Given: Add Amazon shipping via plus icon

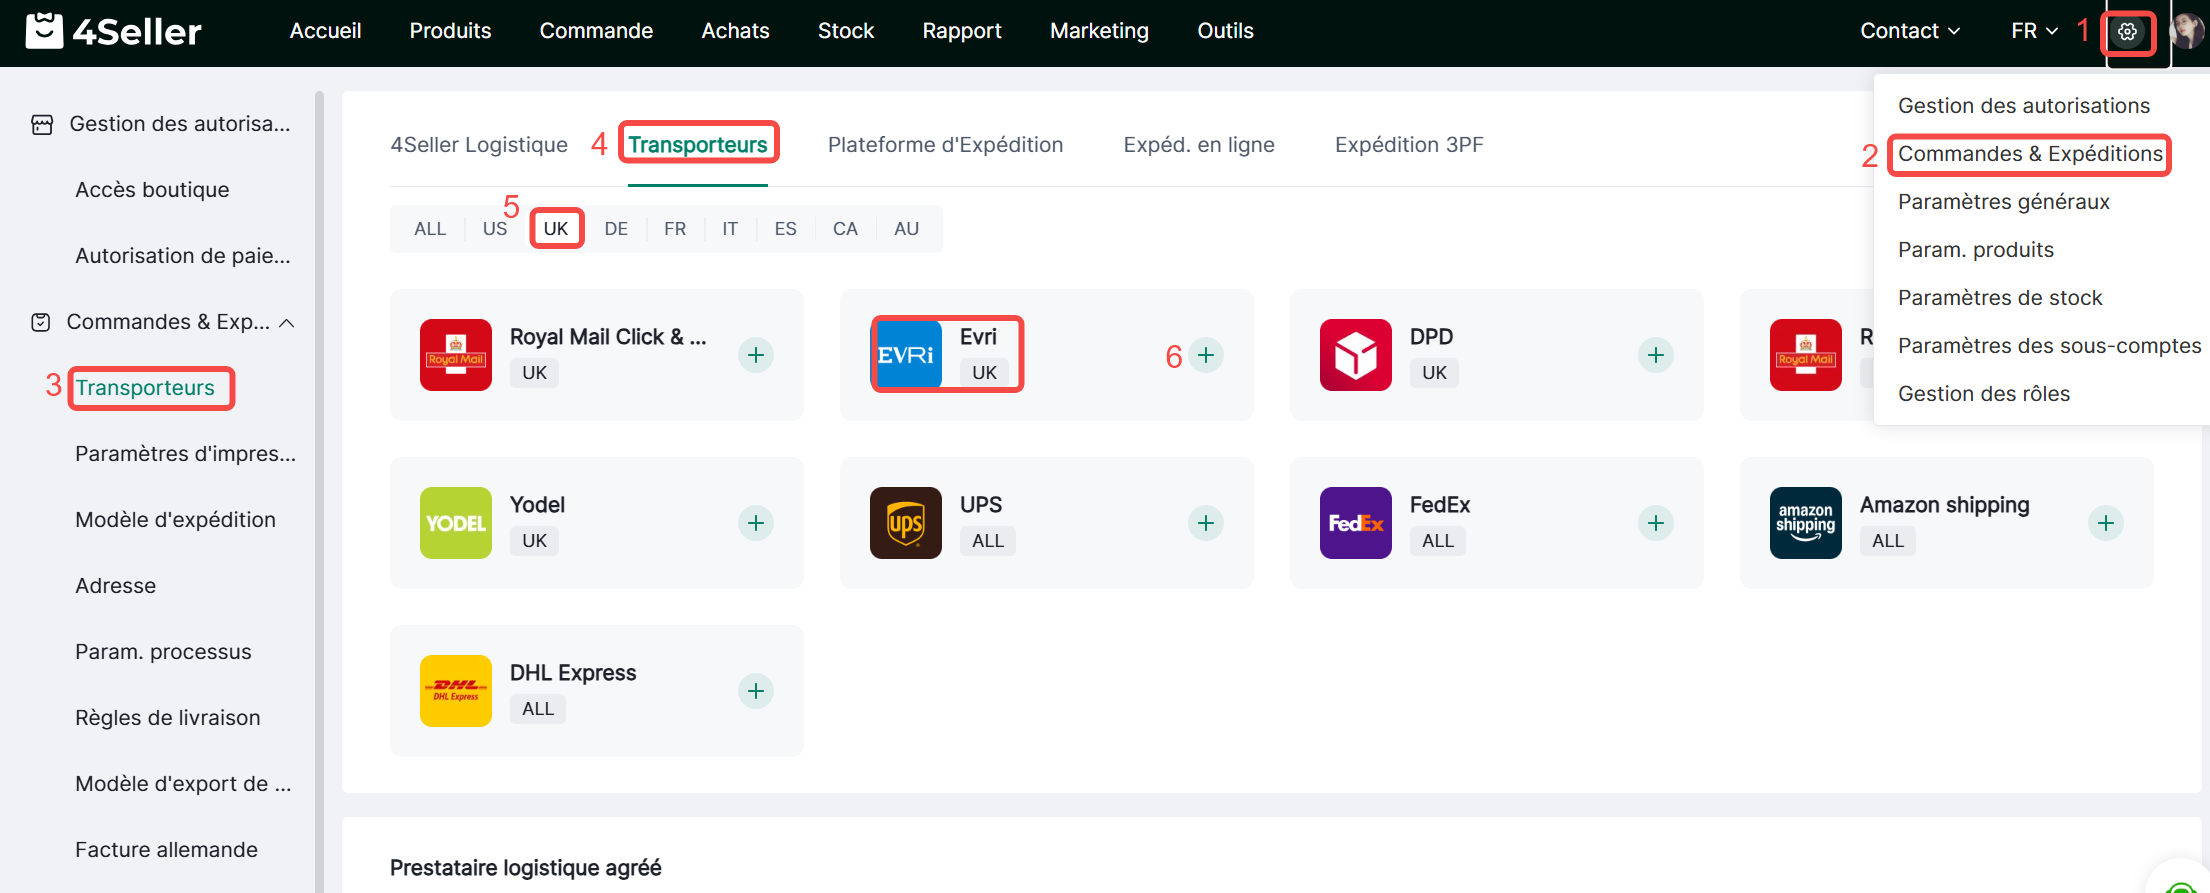Looking at the screenshot, I should point(2105,523).
